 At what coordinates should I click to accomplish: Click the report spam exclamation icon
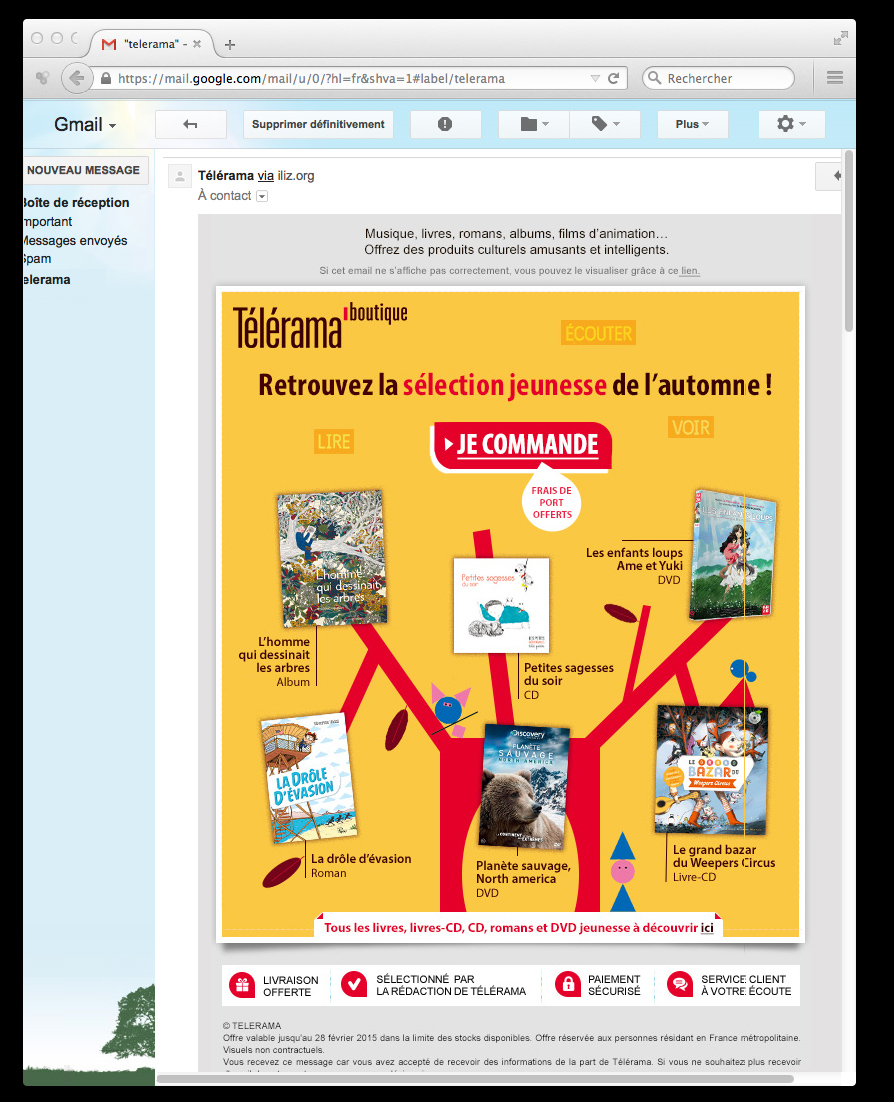(x=445, y=124)
